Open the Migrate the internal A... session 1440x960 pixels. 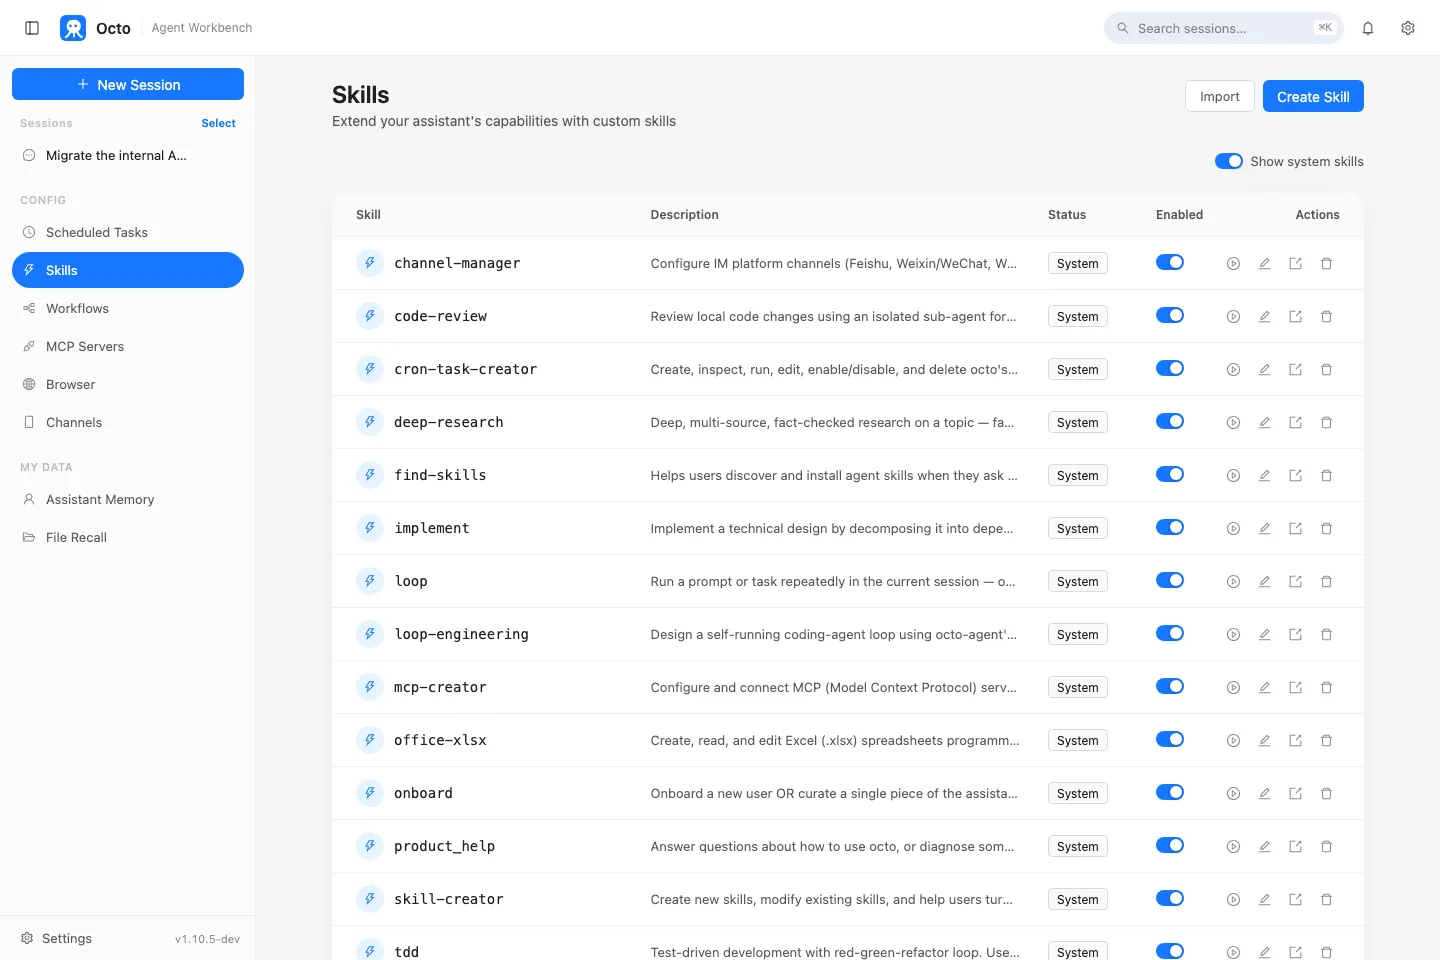(128, 155)
